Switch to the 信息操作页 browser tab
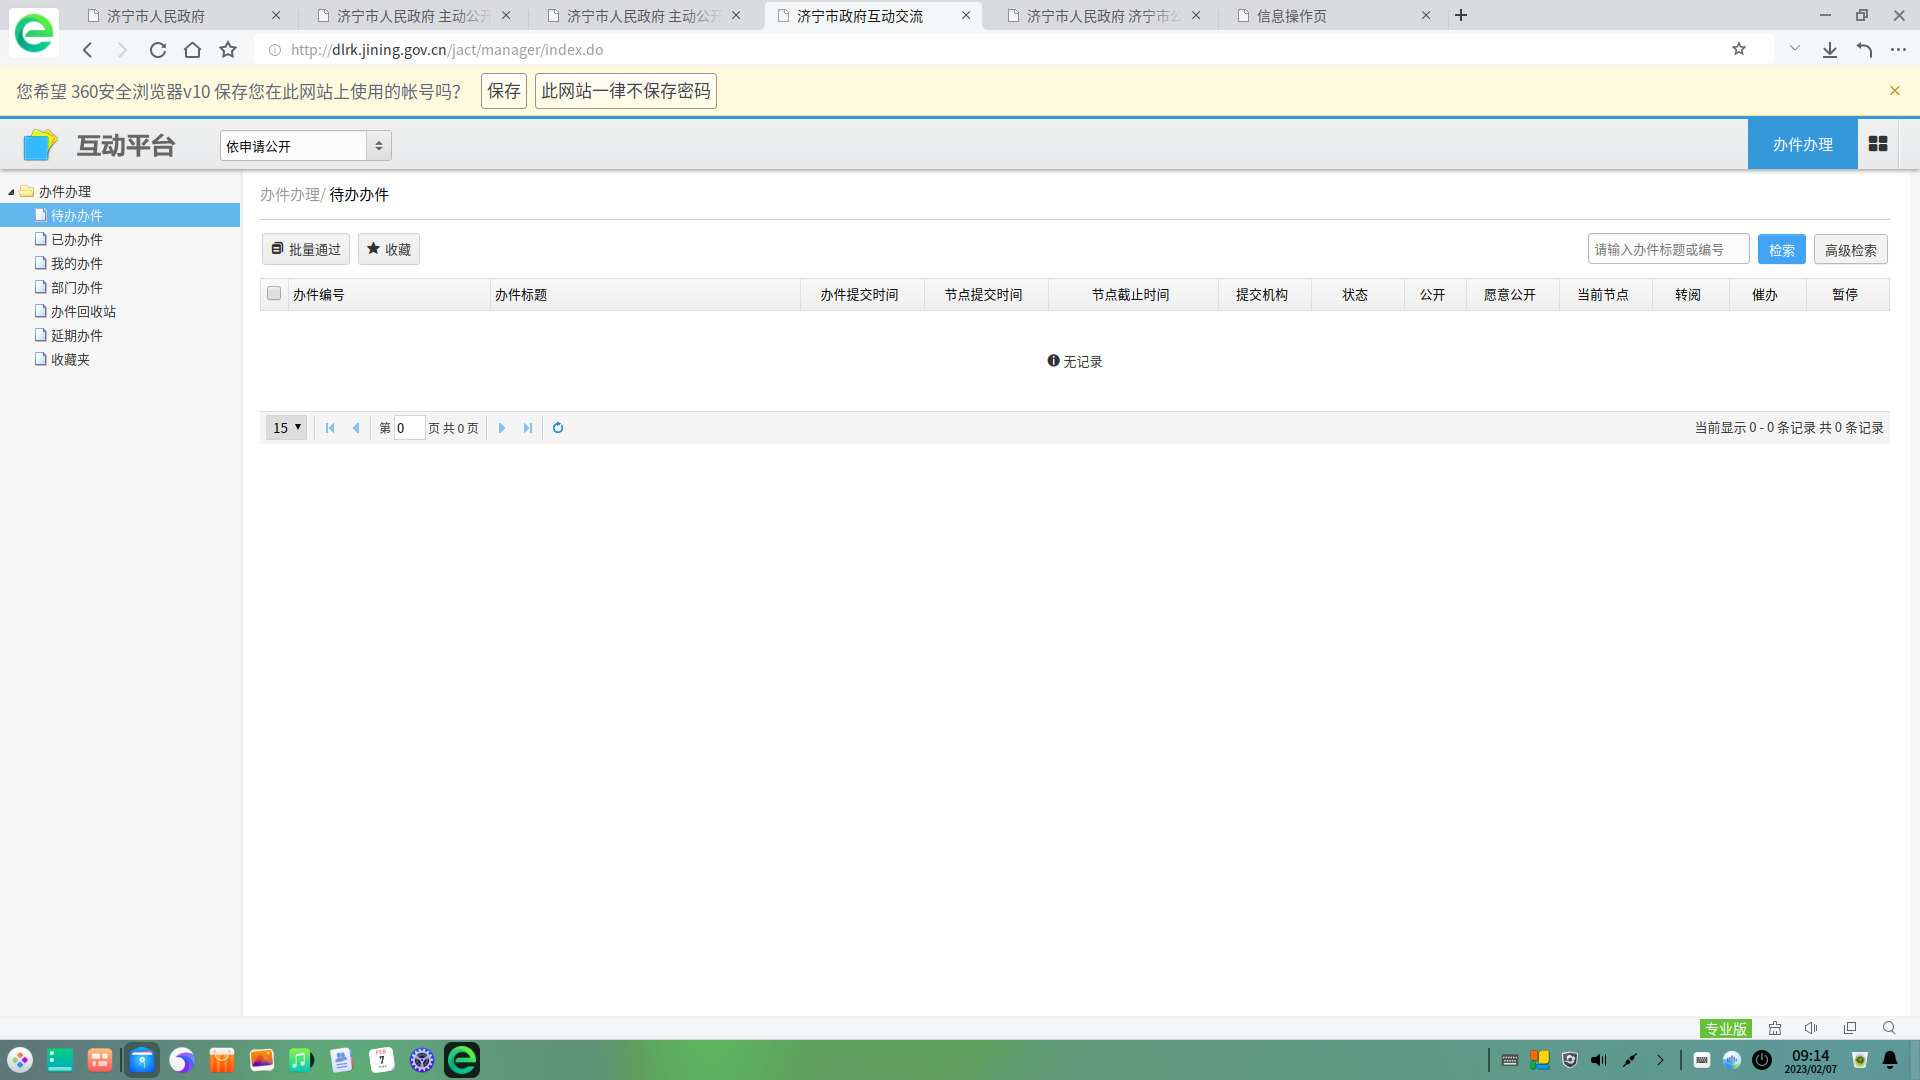 tap(1291, 16)
